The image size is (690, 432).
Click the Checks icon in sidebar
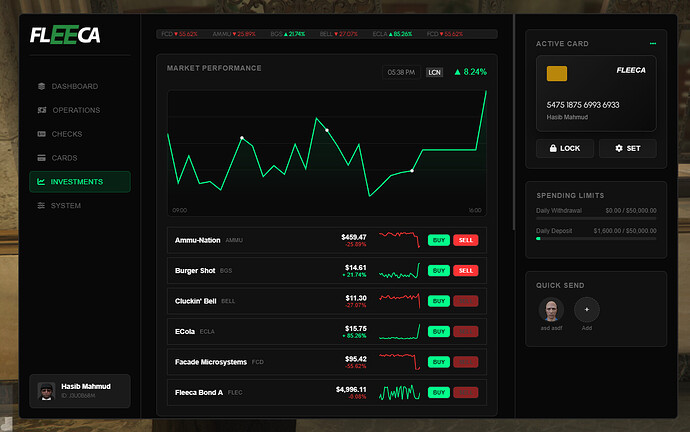[41, 134]
